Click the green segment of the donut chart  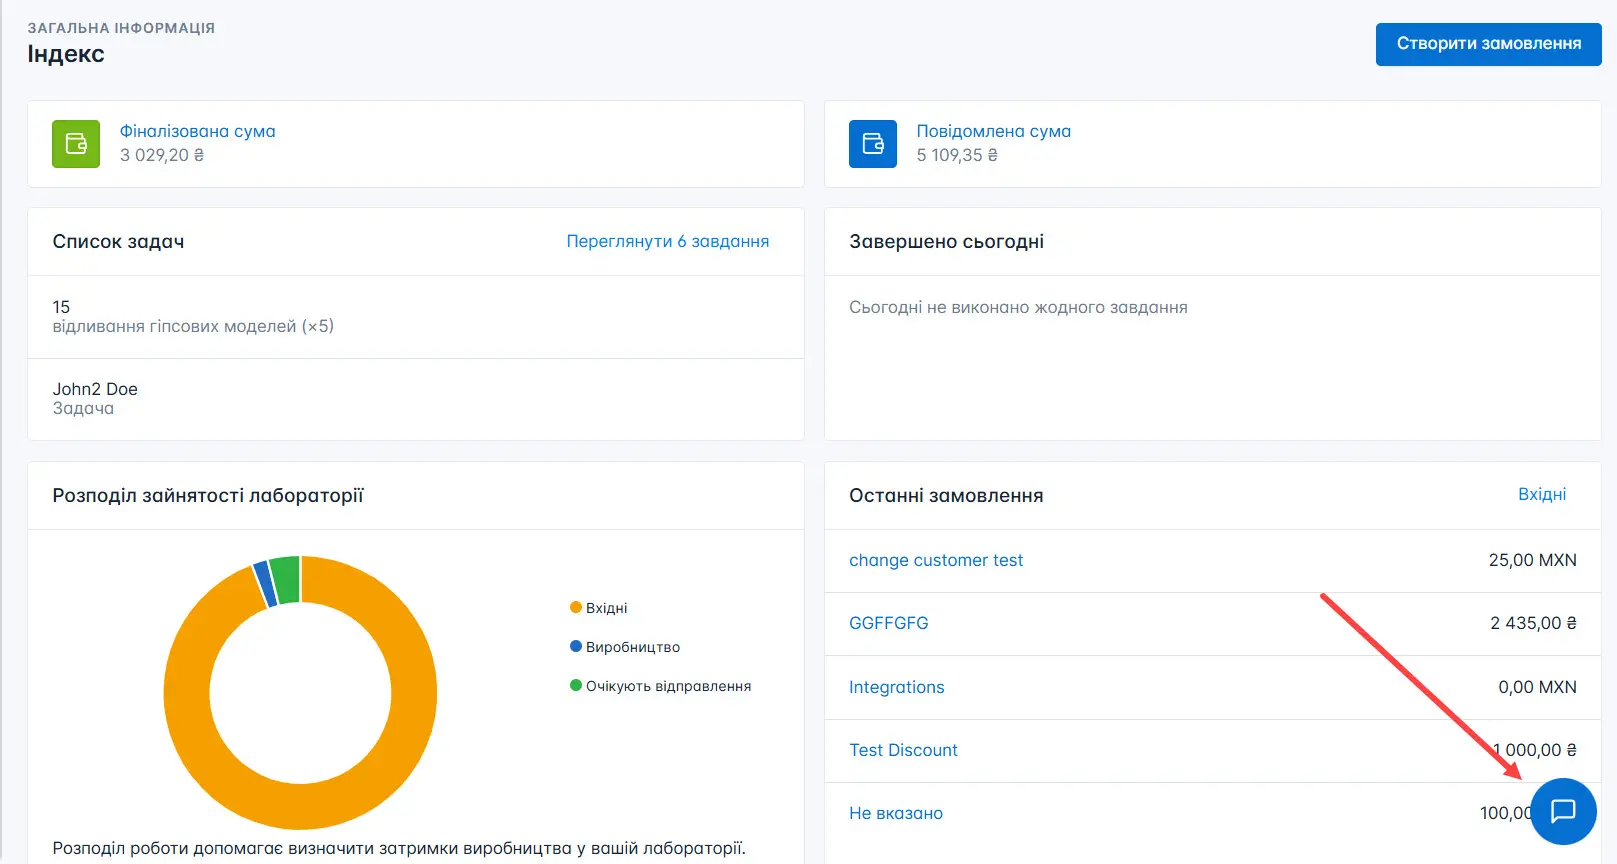285,580
